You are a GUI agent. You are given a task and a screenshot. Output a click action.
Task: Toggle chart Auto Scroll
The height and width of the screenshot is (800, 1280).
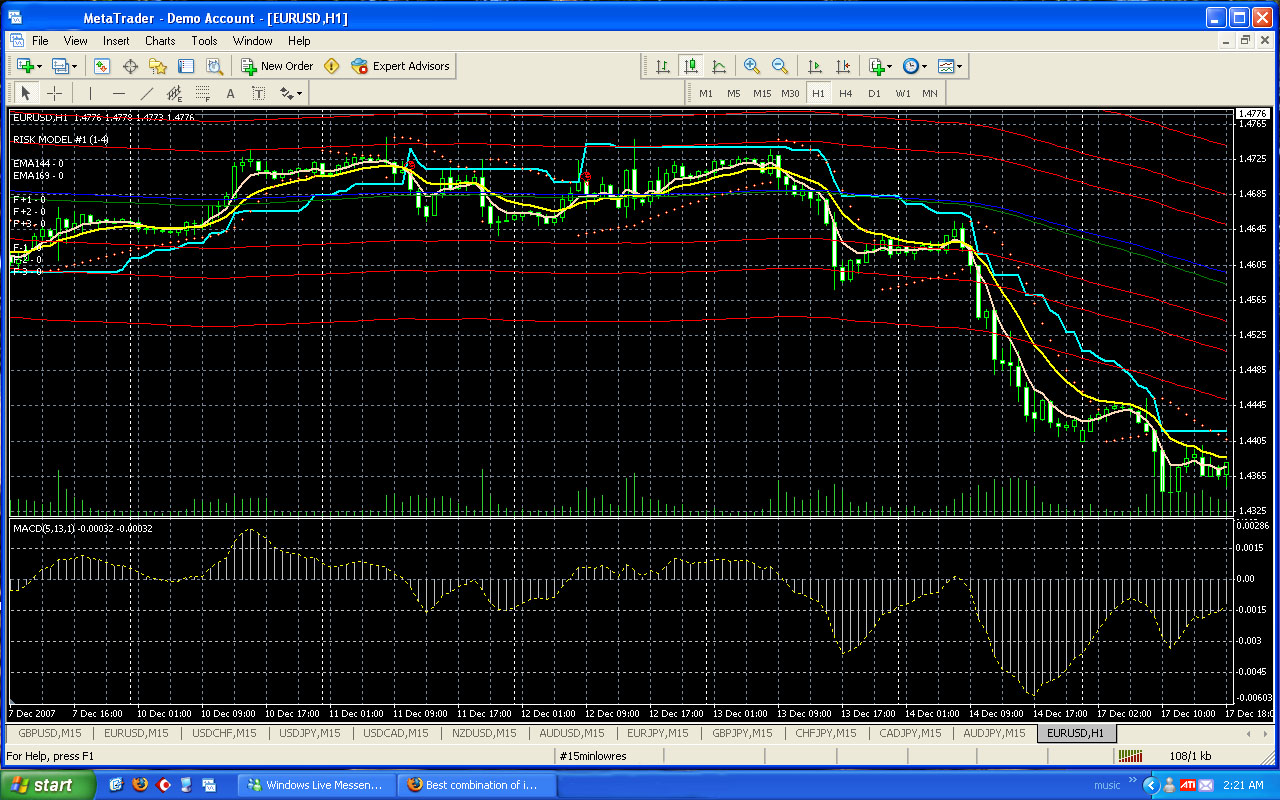pos(815,66)
